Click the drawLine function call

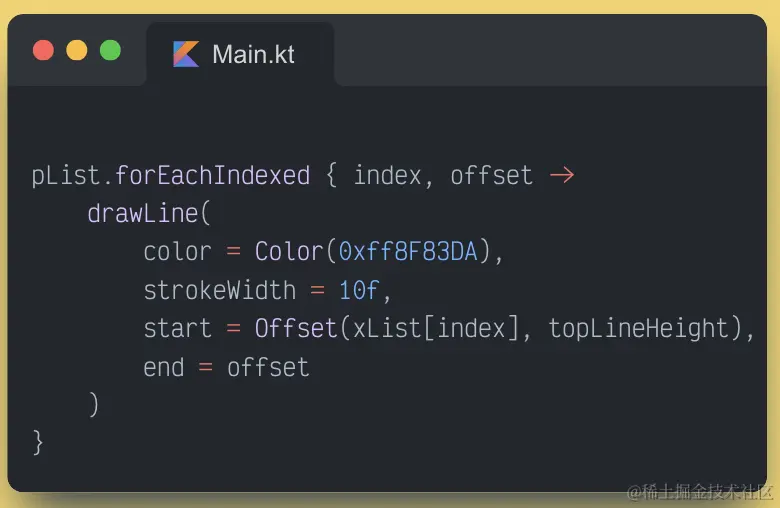tap(142, 214)
